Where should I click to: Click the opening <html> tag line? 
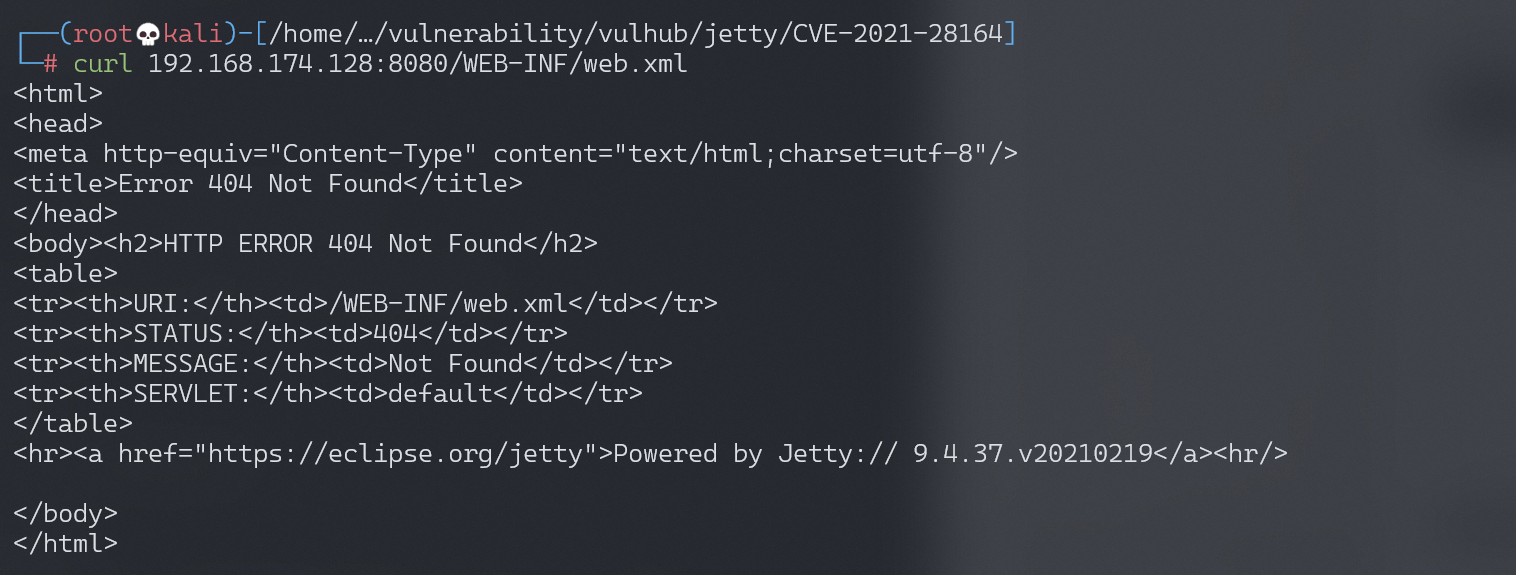coord(58,94)
